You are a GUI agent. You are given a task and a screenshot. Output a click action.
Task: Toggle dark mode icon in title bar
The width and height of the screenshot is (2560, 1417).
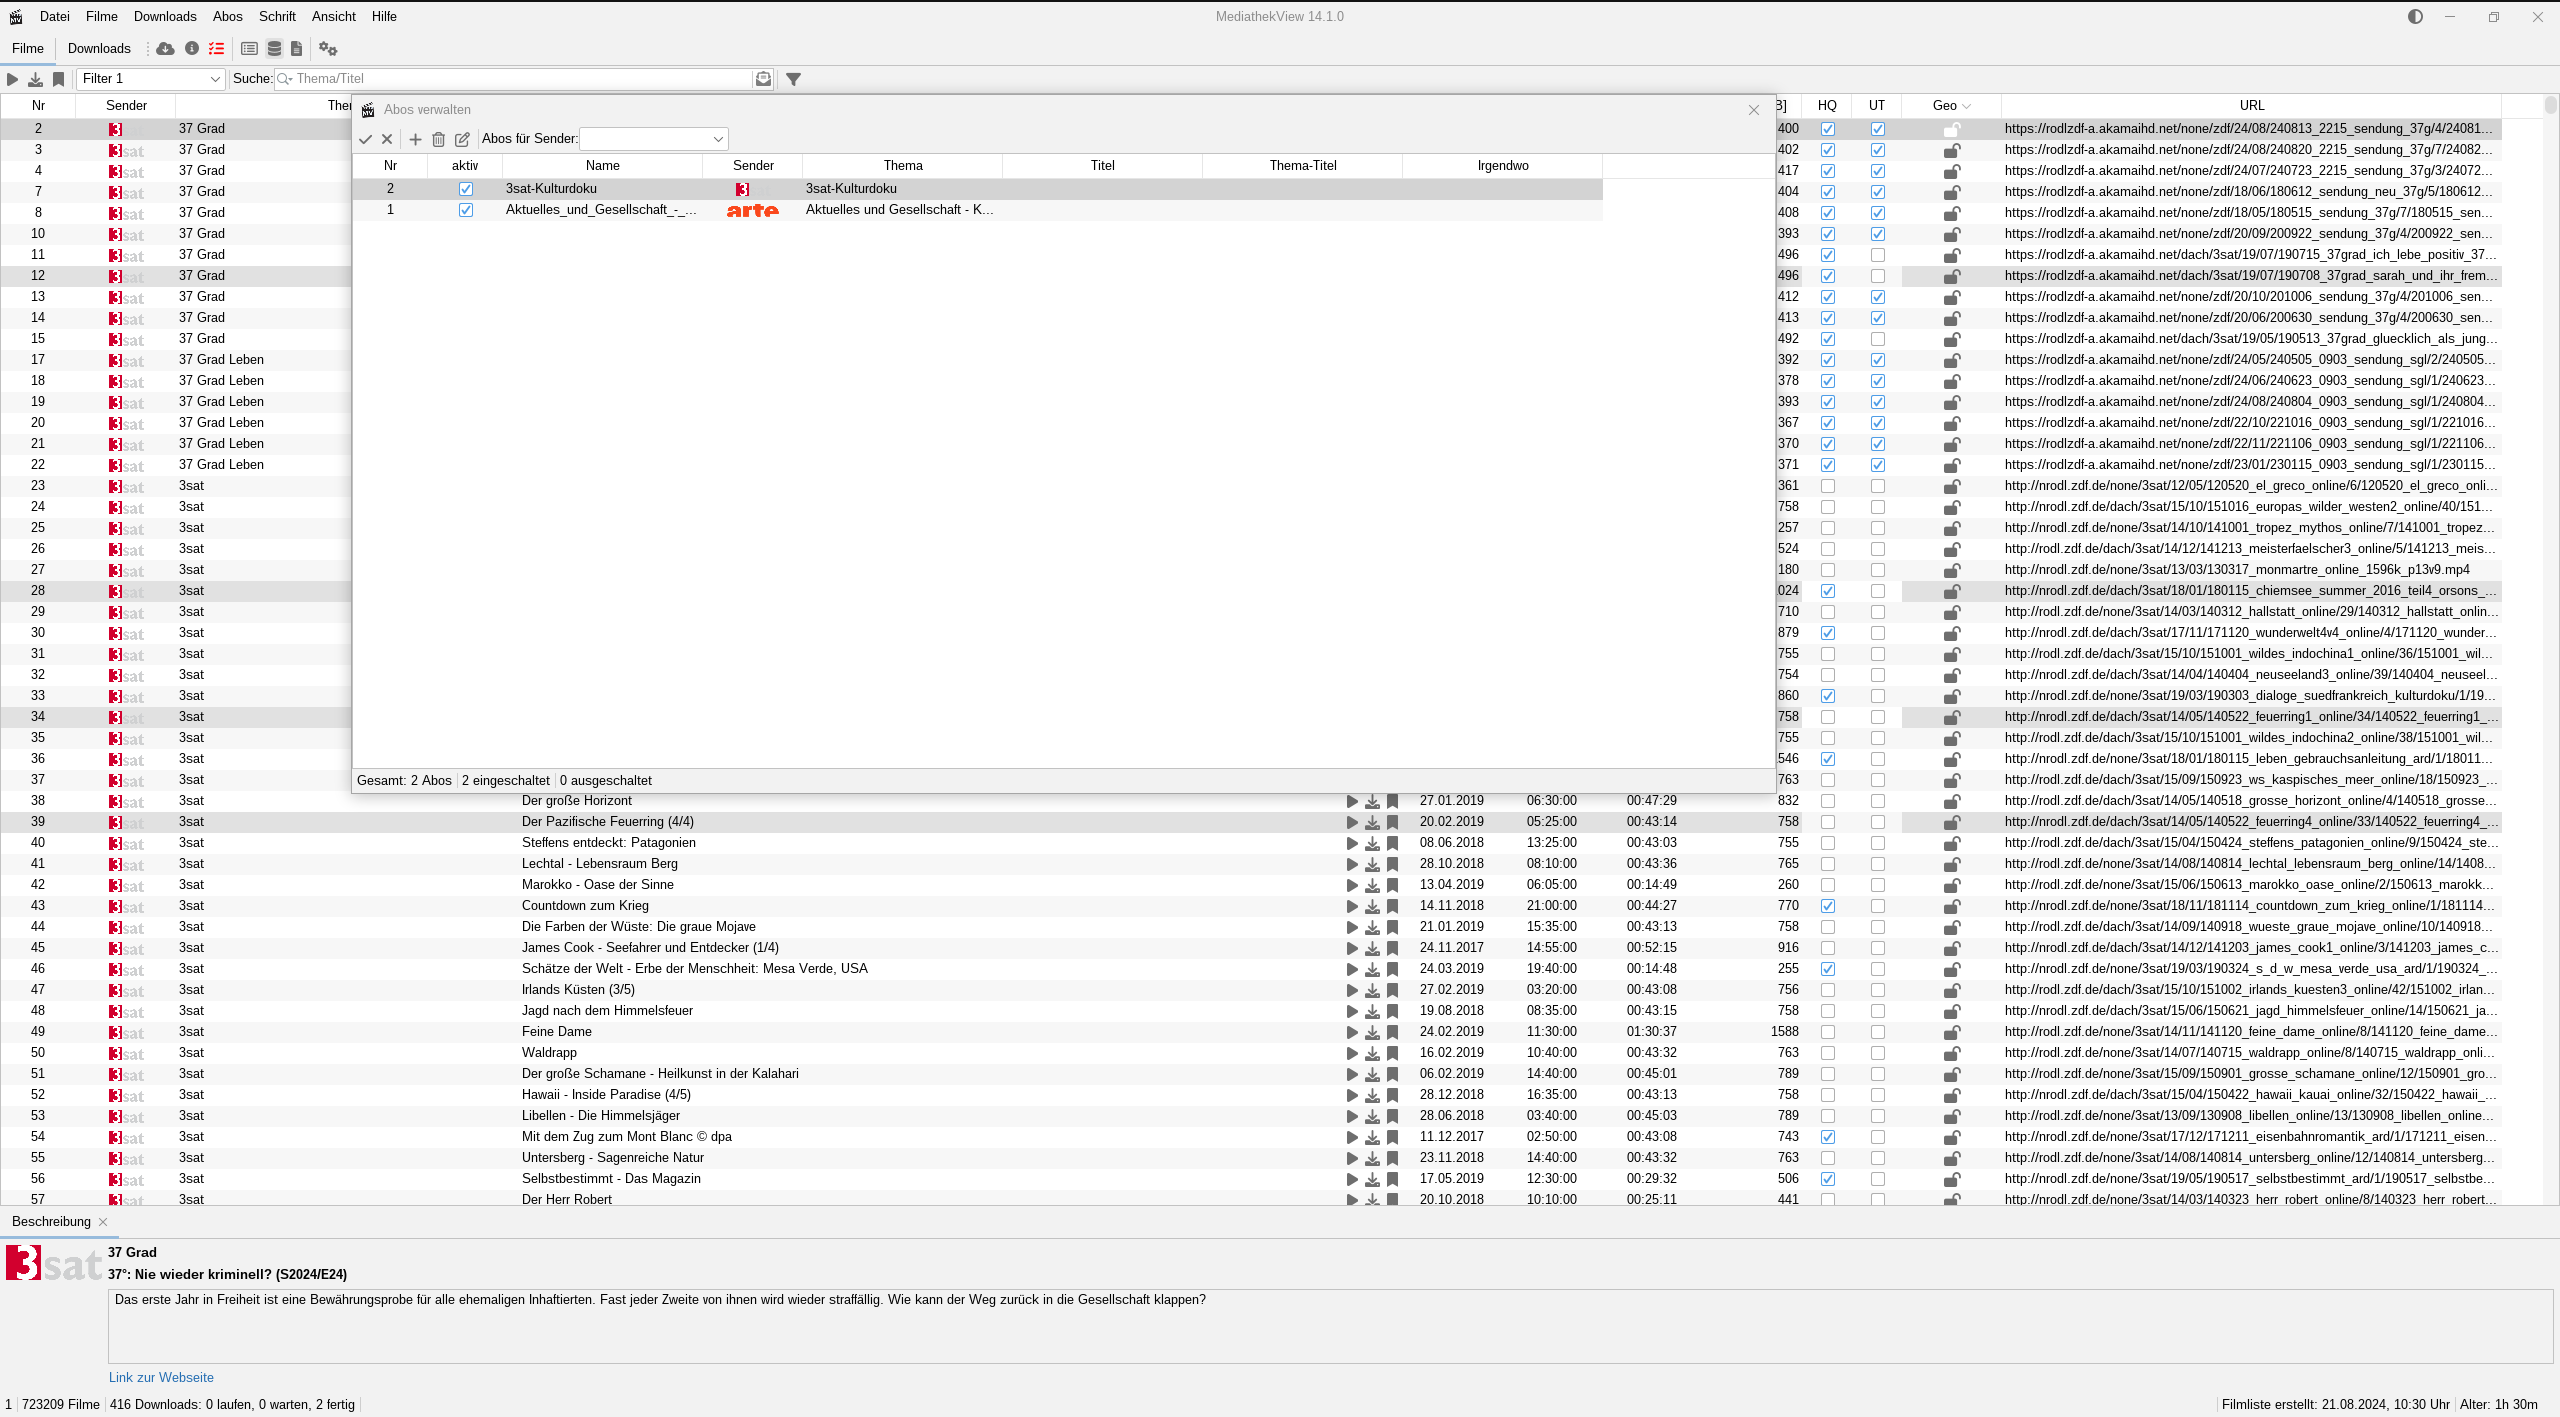2415,16
